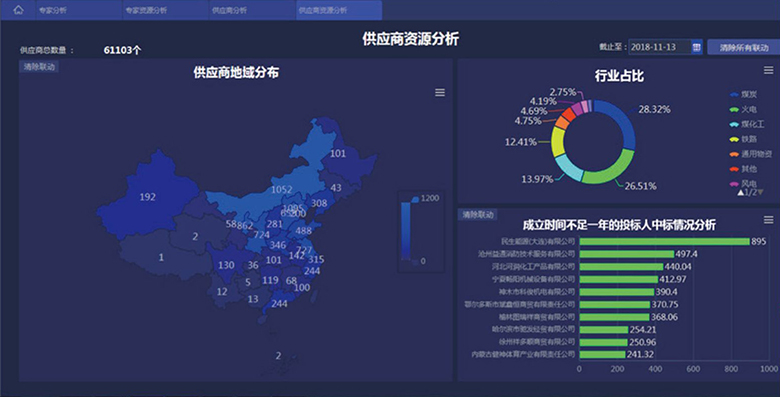The width and height of the screenshot is (780, 397).
Task: Go to next legend page arrow
Action: coord(760,193)
